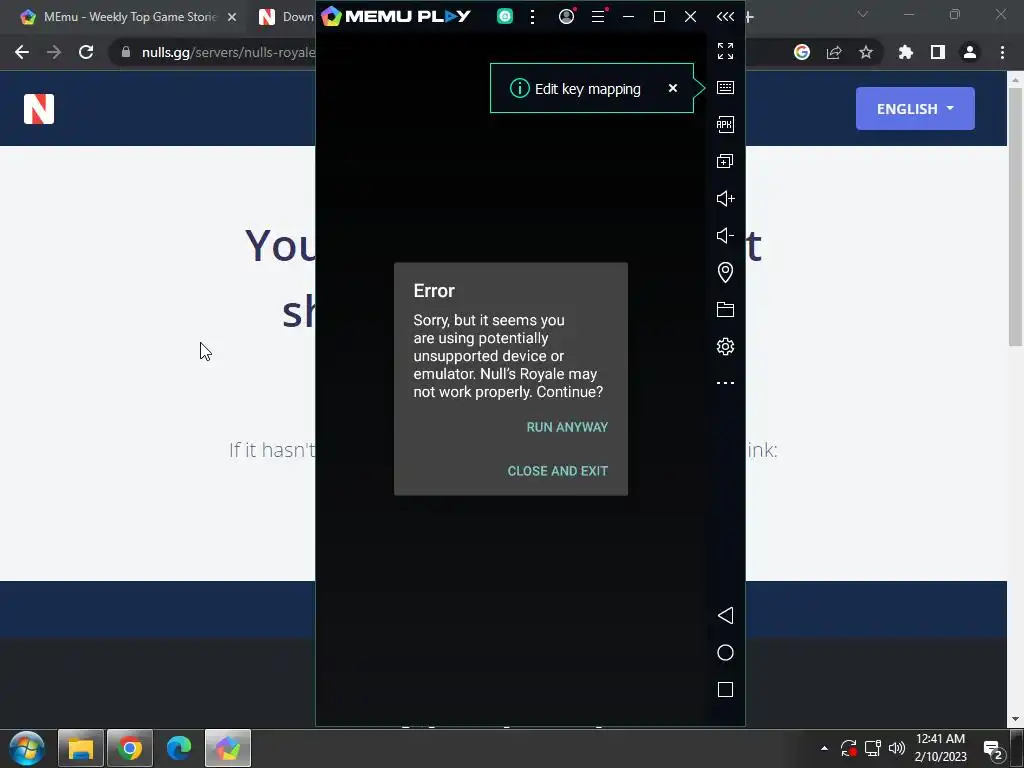Viewport: 1024px width, 768px height.
Task: Increase the volume in the MEmu sidebar
Action: tap(725, 199)
